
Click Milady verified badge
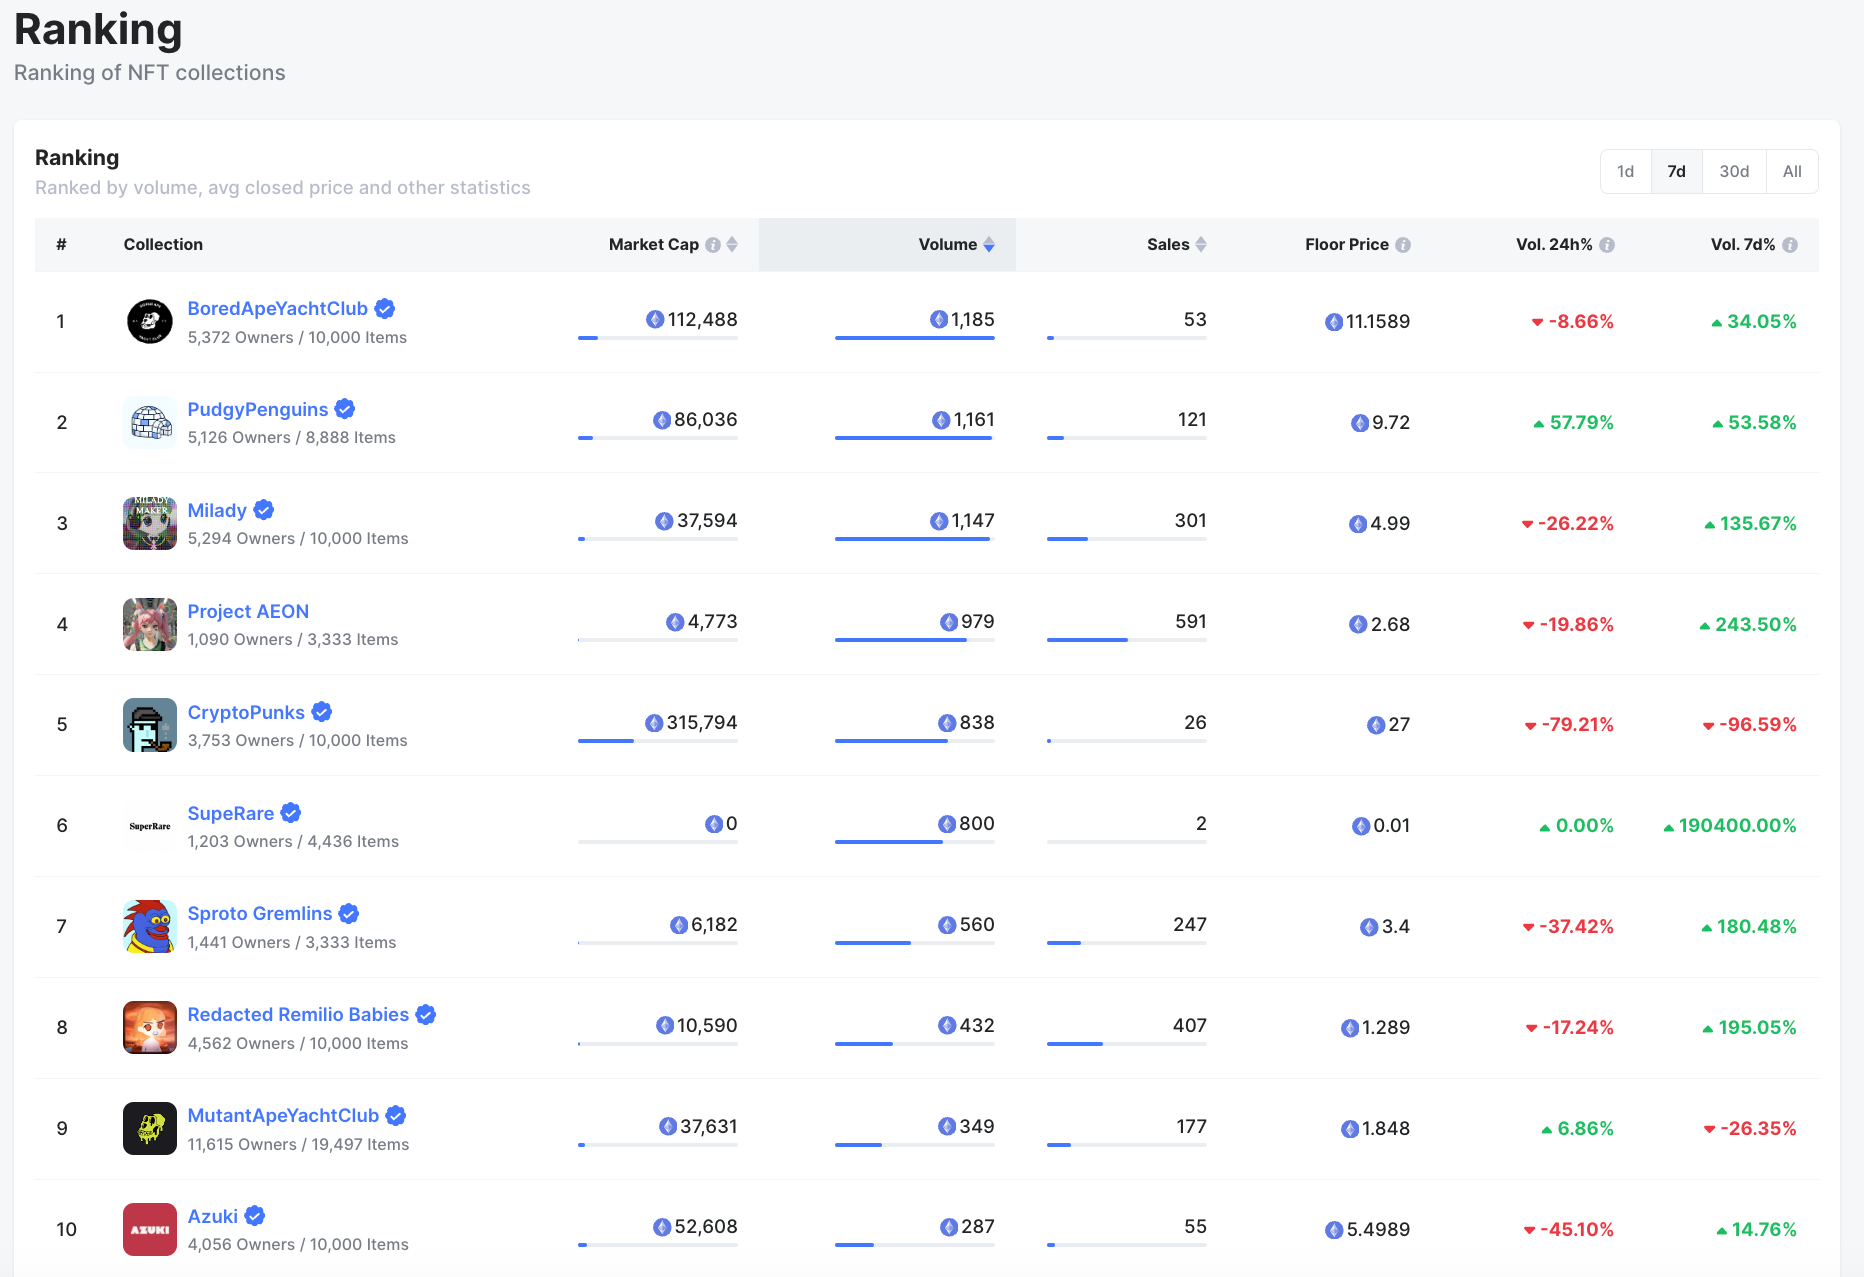click(x=264, y=510)
